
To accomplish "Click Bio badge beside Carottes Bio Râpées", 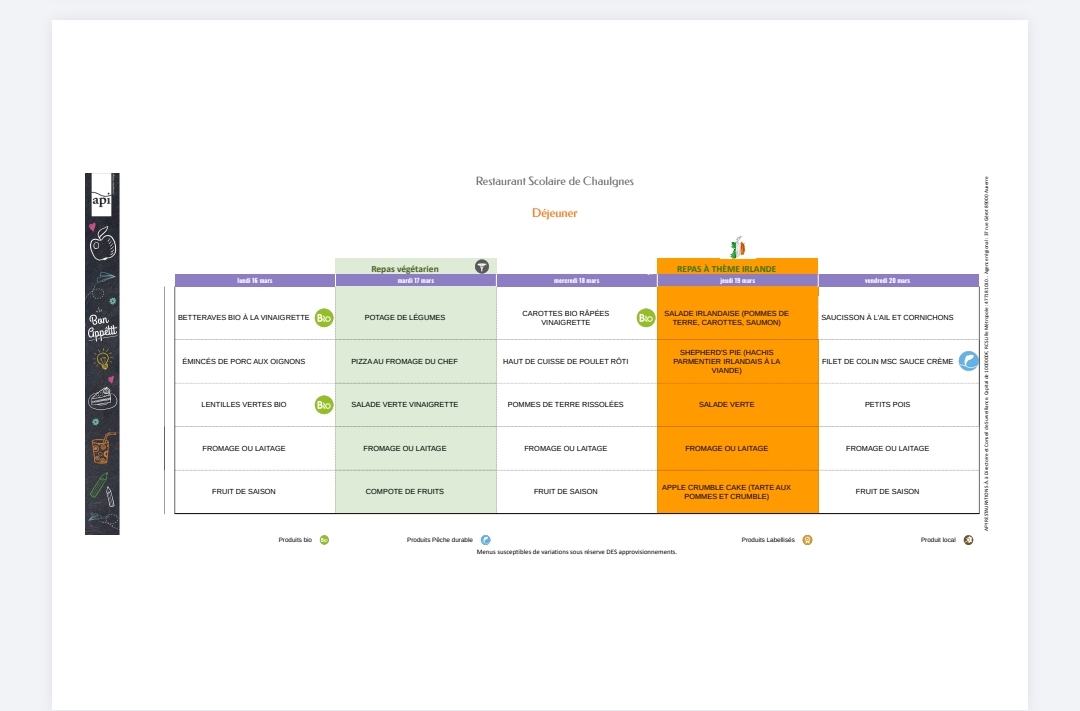I will (646, 318).
